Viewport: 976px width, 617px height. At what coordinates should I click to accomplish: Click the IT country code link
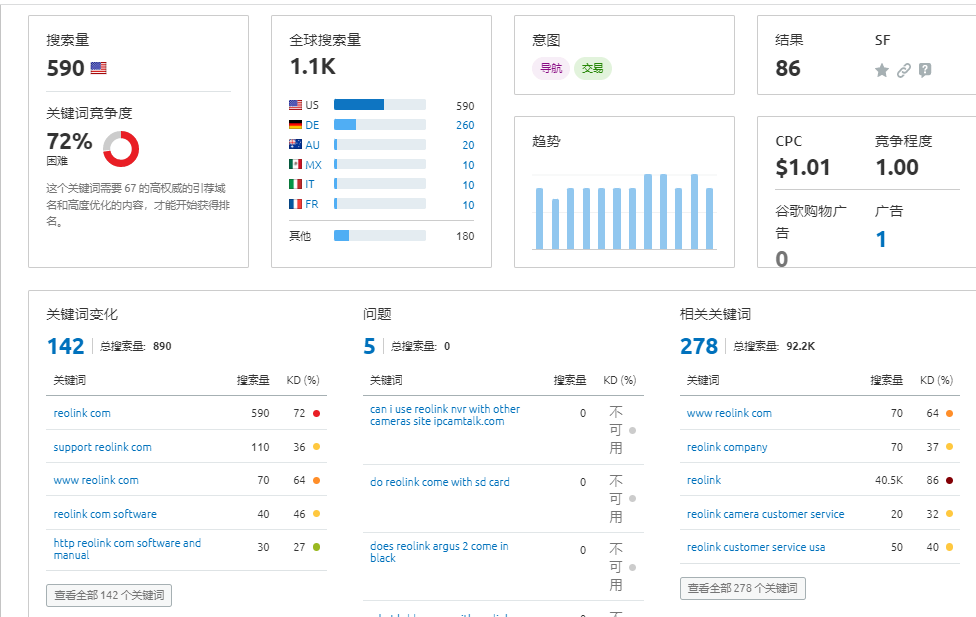click(310, 184)
